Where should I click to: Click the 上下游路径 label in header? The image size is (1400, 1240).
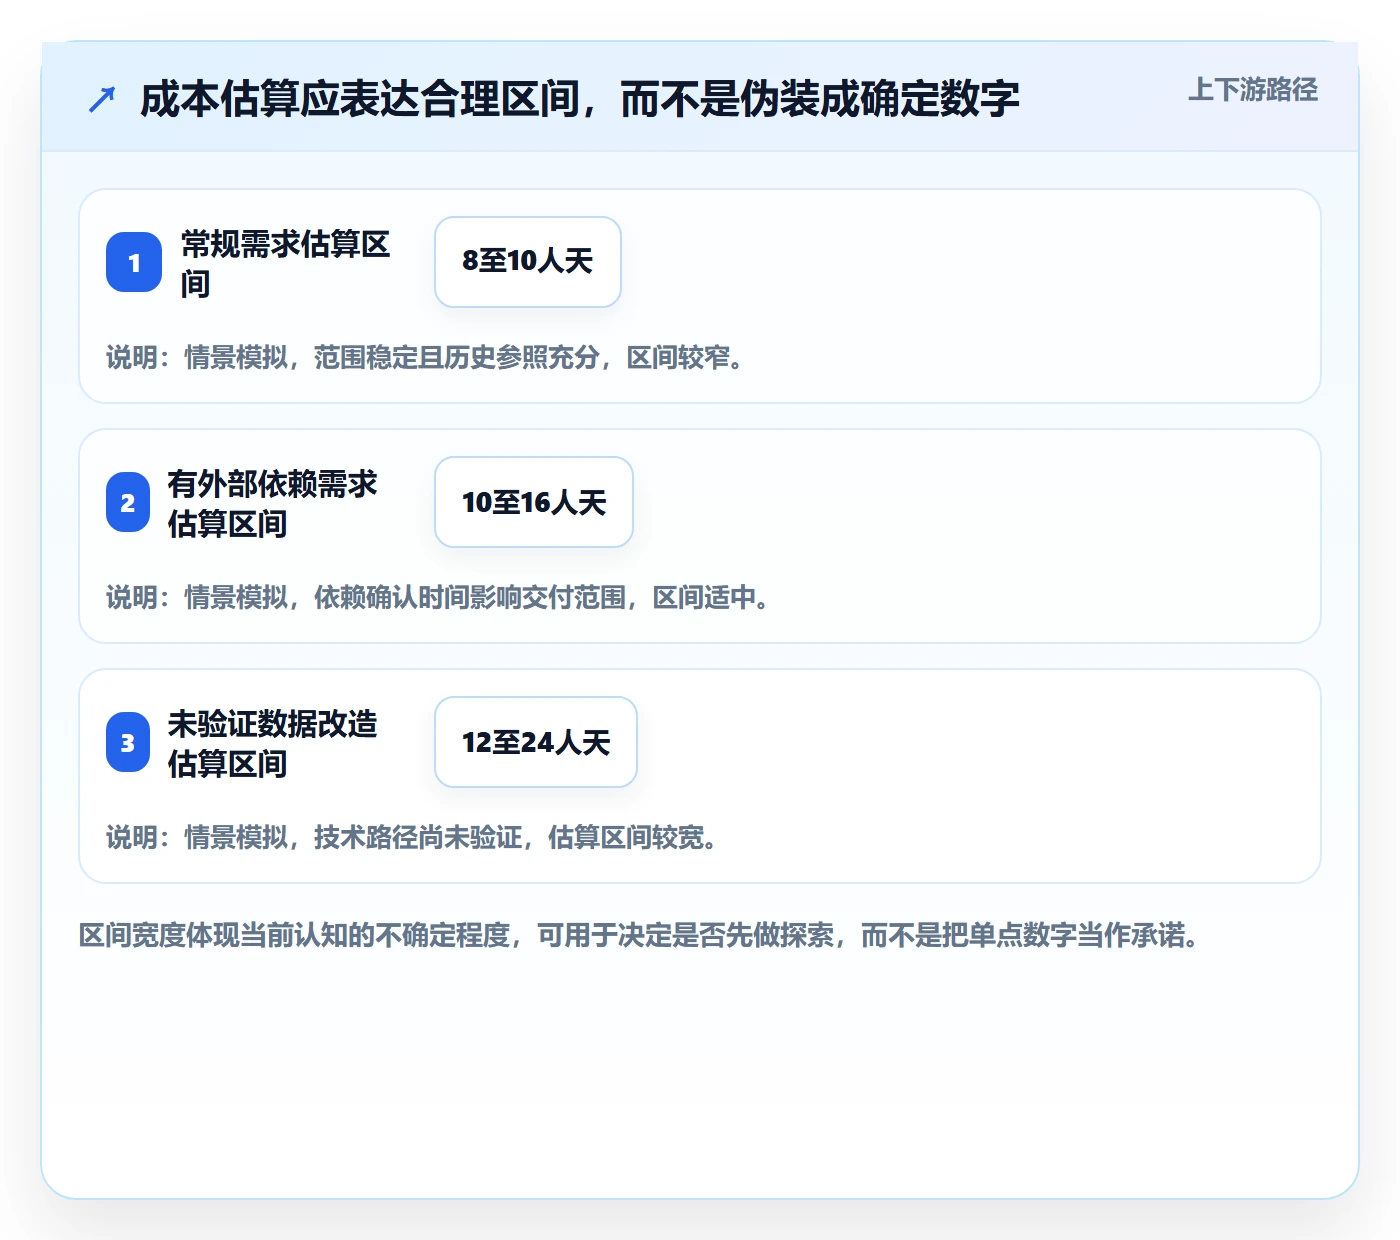[x=1253, y=90]
